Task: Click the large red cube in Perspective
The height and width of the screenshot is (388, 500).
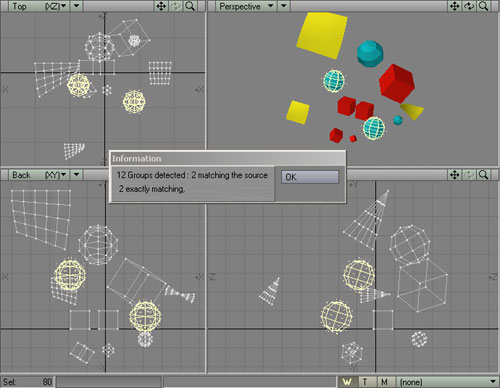Action: [397, 83]
